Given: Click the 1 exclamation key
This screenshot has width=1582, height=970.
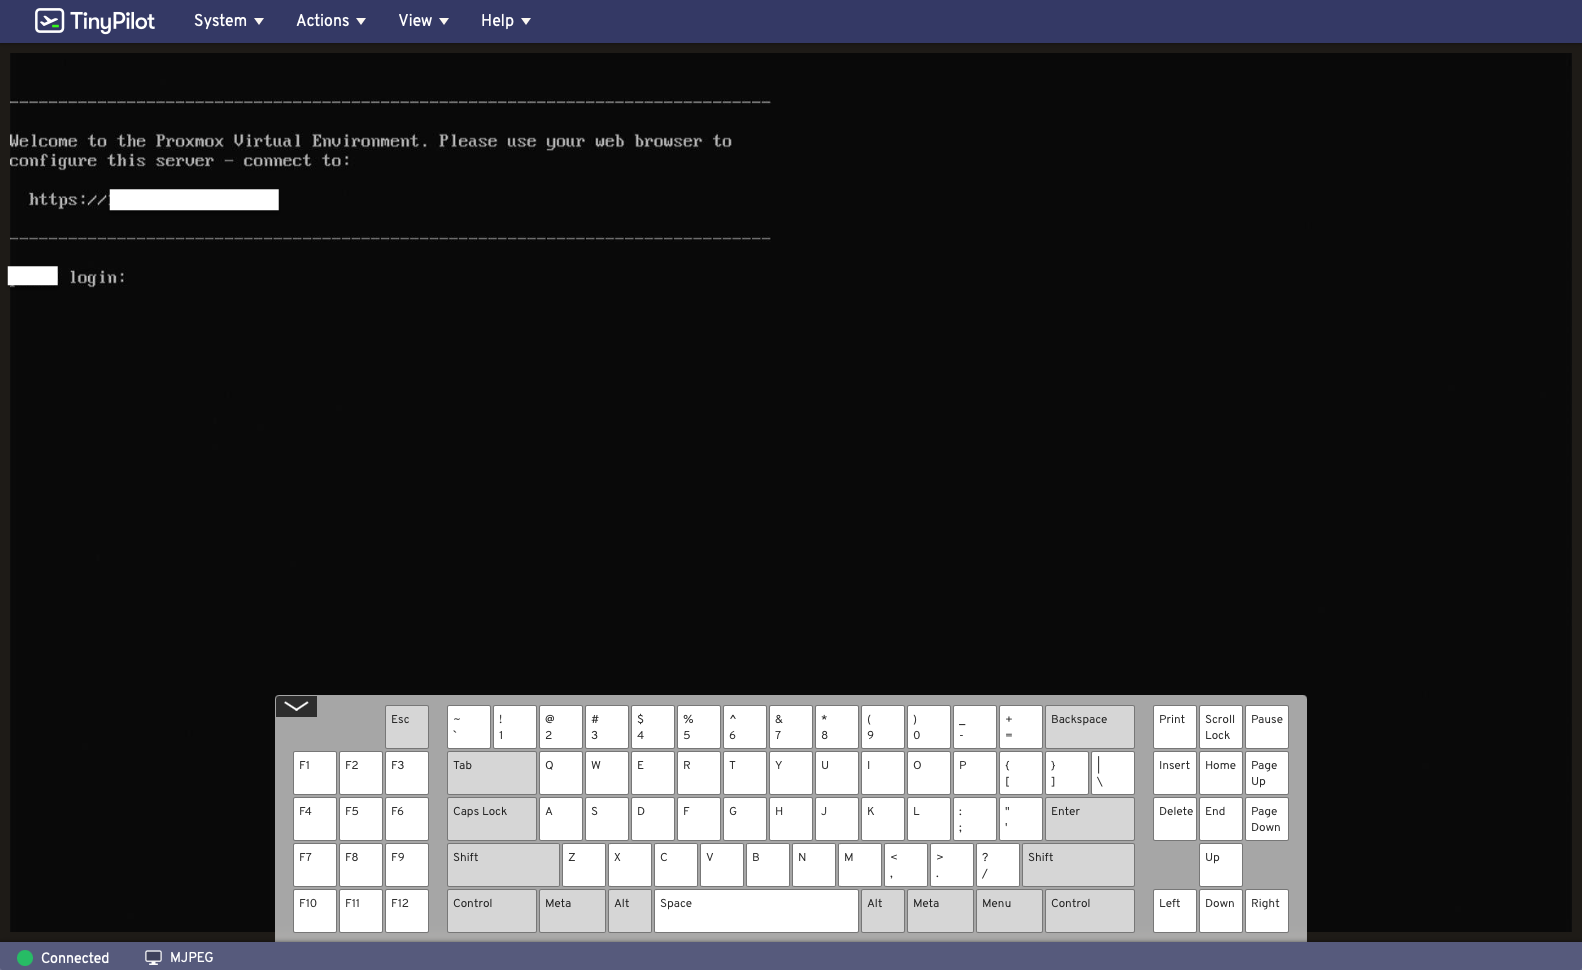Looking at the screenshot, I should [515, 727].
